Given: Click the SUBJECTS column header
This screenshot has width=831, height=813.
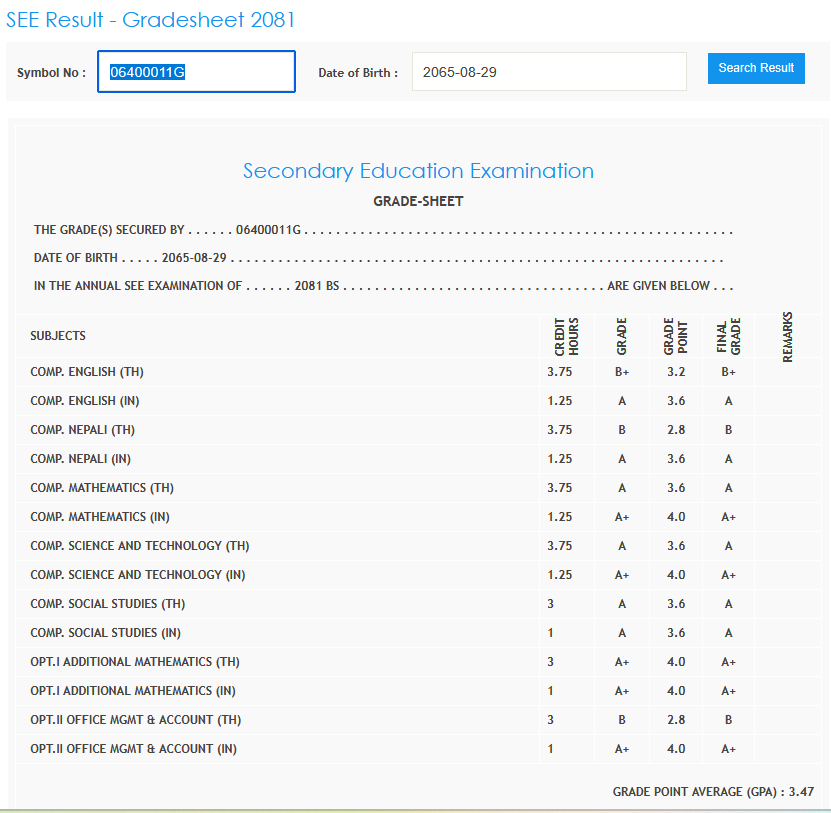Looking at the screenshot, I should (x=58, y=336).
